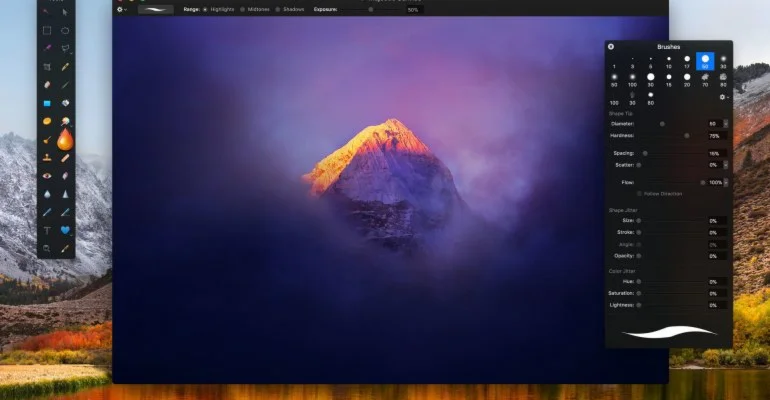Select the Type tool
Image resolution: width=770 pixels, height=400 pixels.
tap(47, 230)
